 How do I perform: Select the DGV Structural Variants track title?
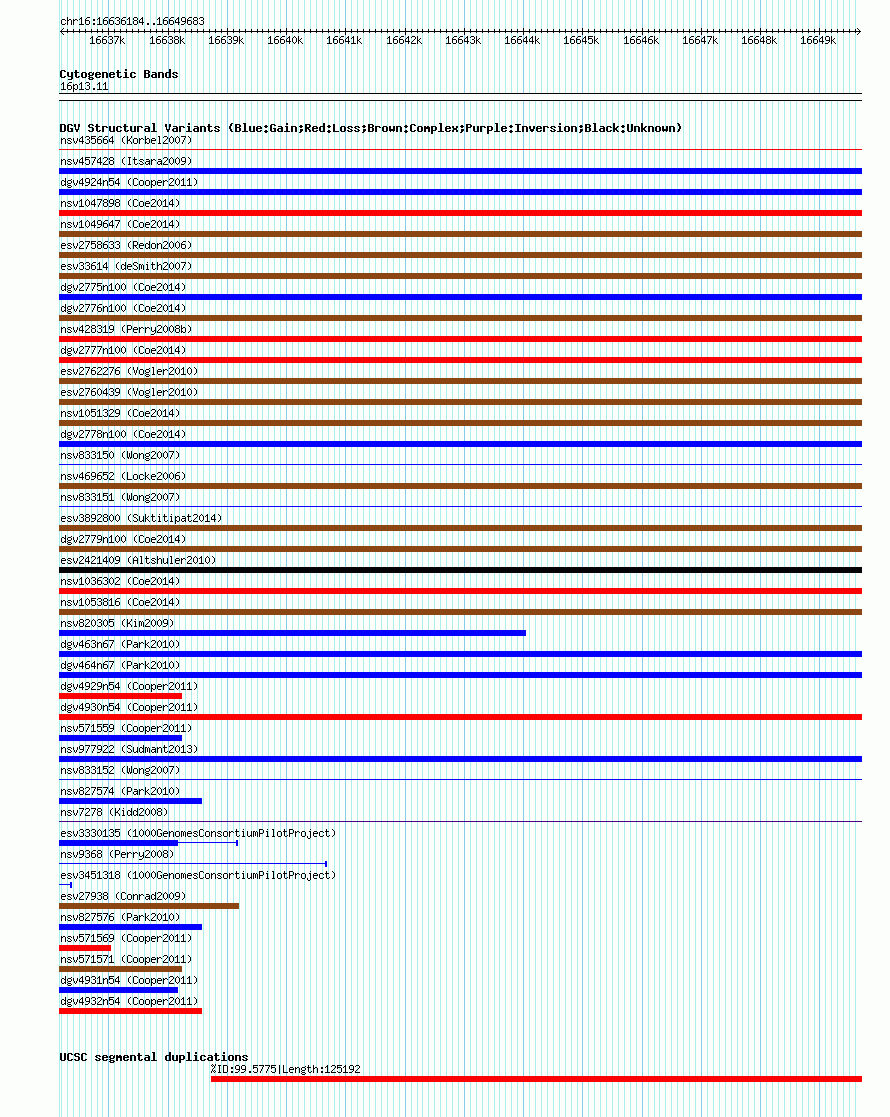point(371,128)
